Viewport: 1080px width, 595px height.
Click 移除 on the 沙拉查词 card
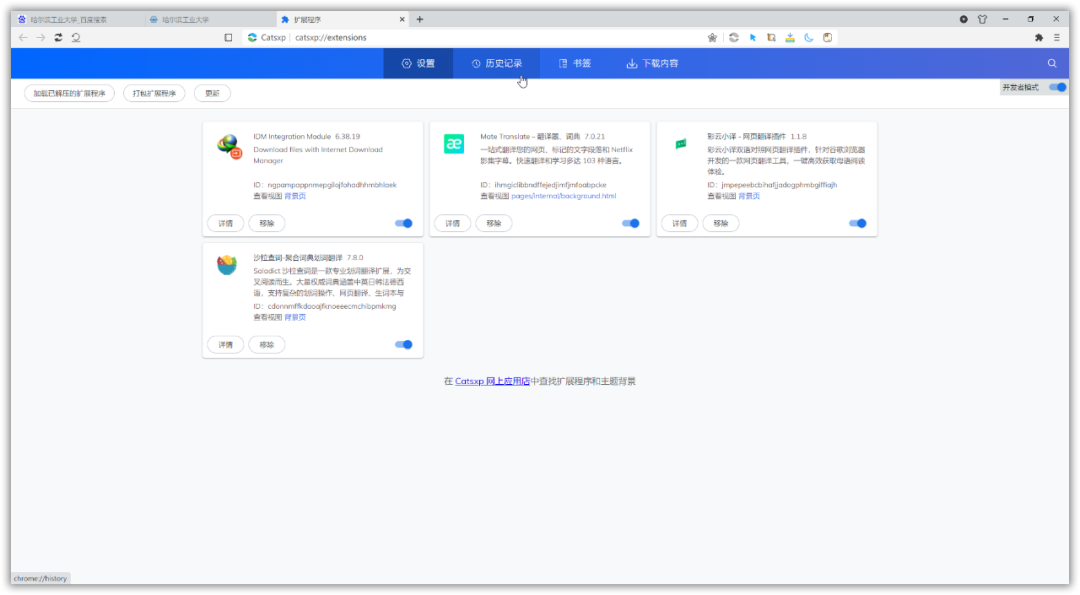[267, 344]
